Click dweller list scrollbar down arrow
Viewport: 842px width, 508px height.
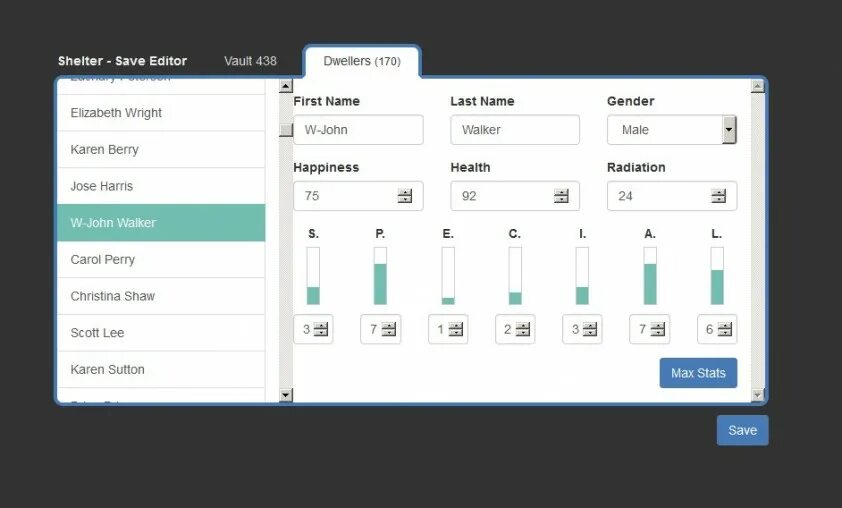tap(286, 395)
